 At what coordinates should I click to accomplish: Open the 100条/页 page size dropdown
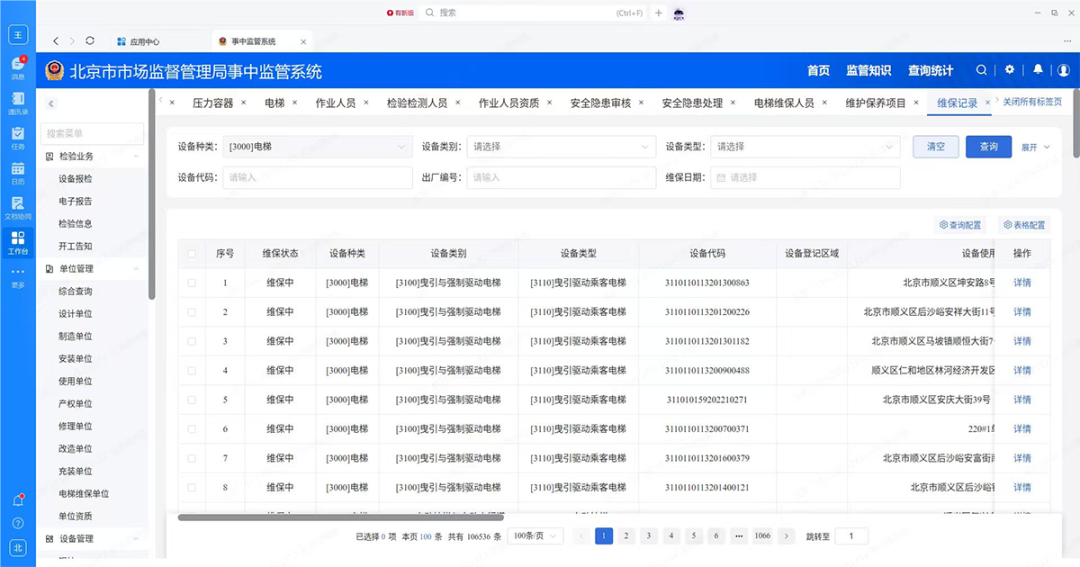[535, 536]
